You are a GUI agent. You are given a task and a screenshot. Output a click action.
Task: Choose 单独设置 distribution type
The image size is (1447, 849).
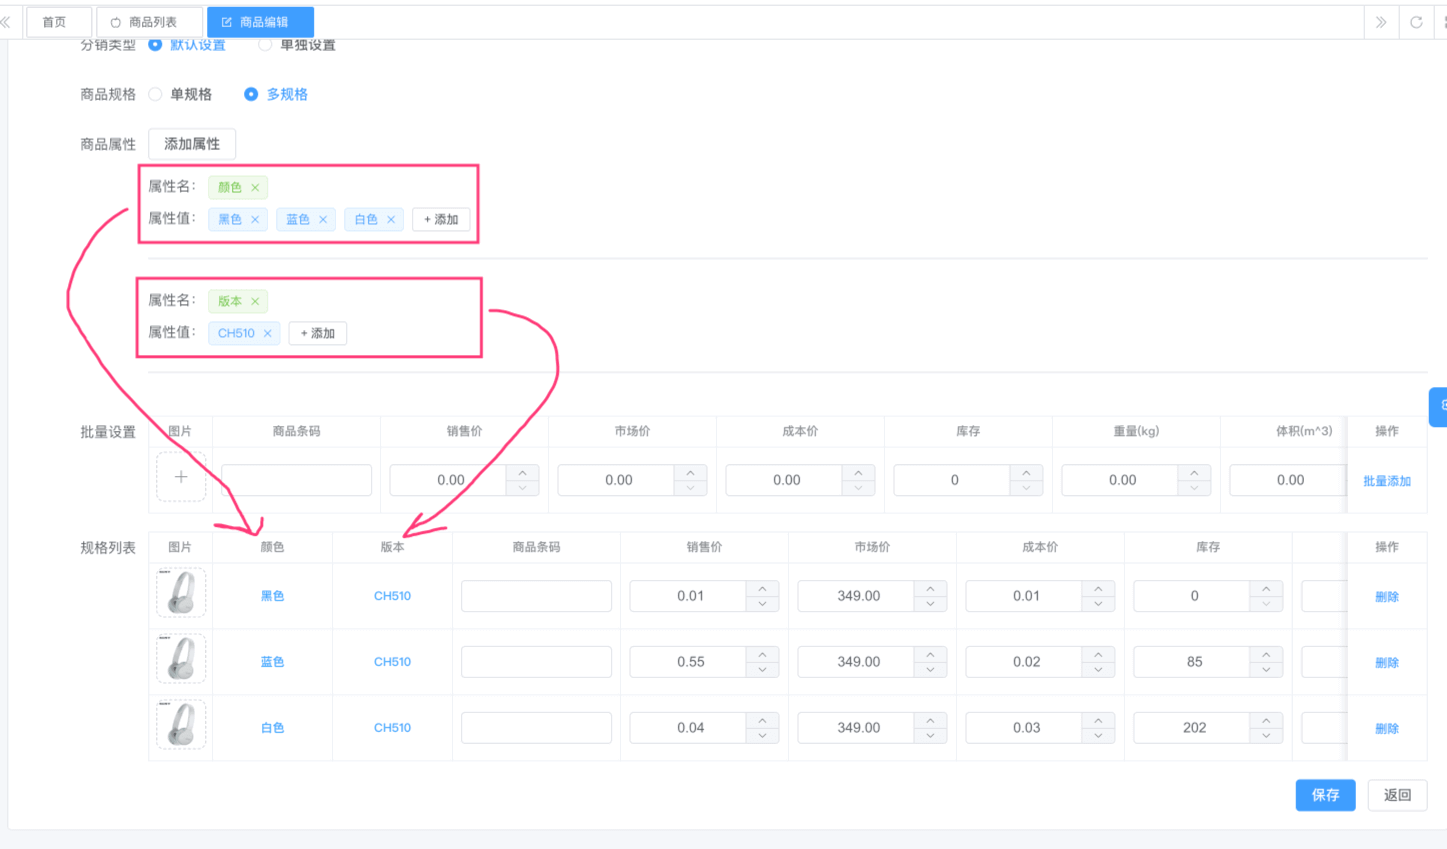tap(265, 45)
